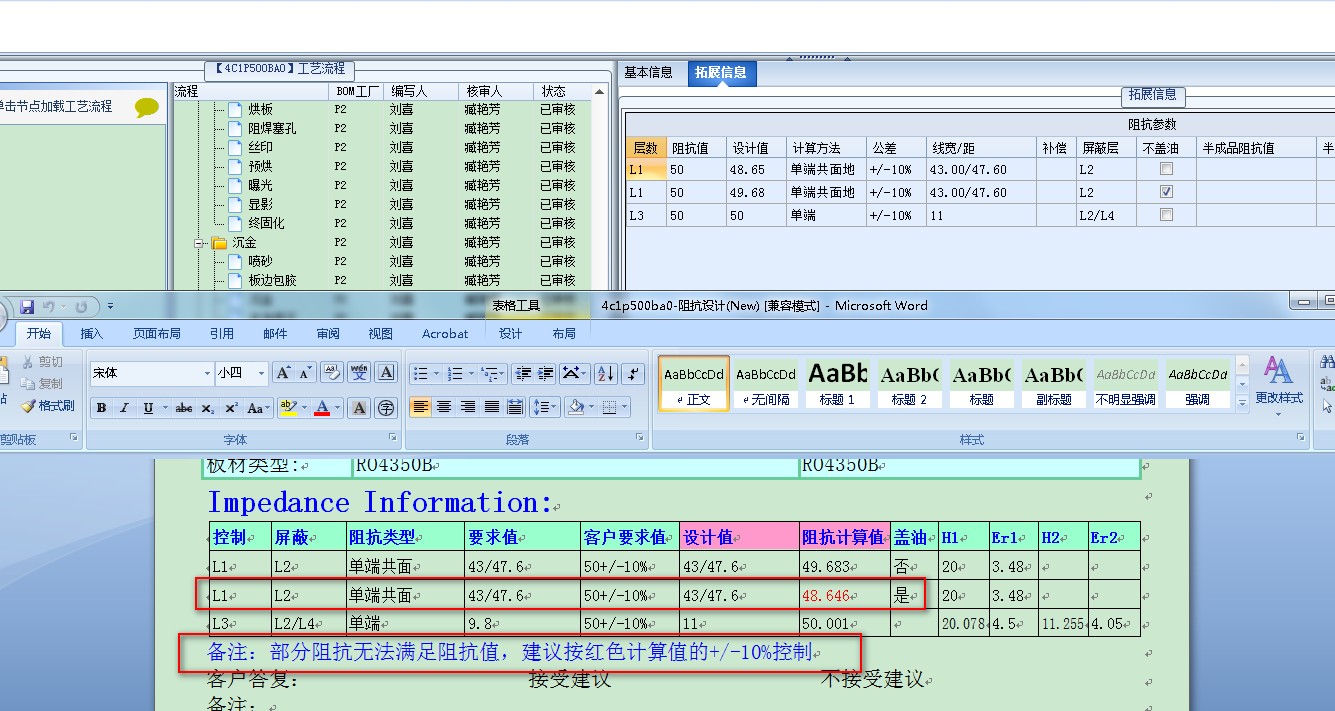Click 接受建议 in the customer reply line
Viewport: 1335px width, 711px height.
coord(569,680)
